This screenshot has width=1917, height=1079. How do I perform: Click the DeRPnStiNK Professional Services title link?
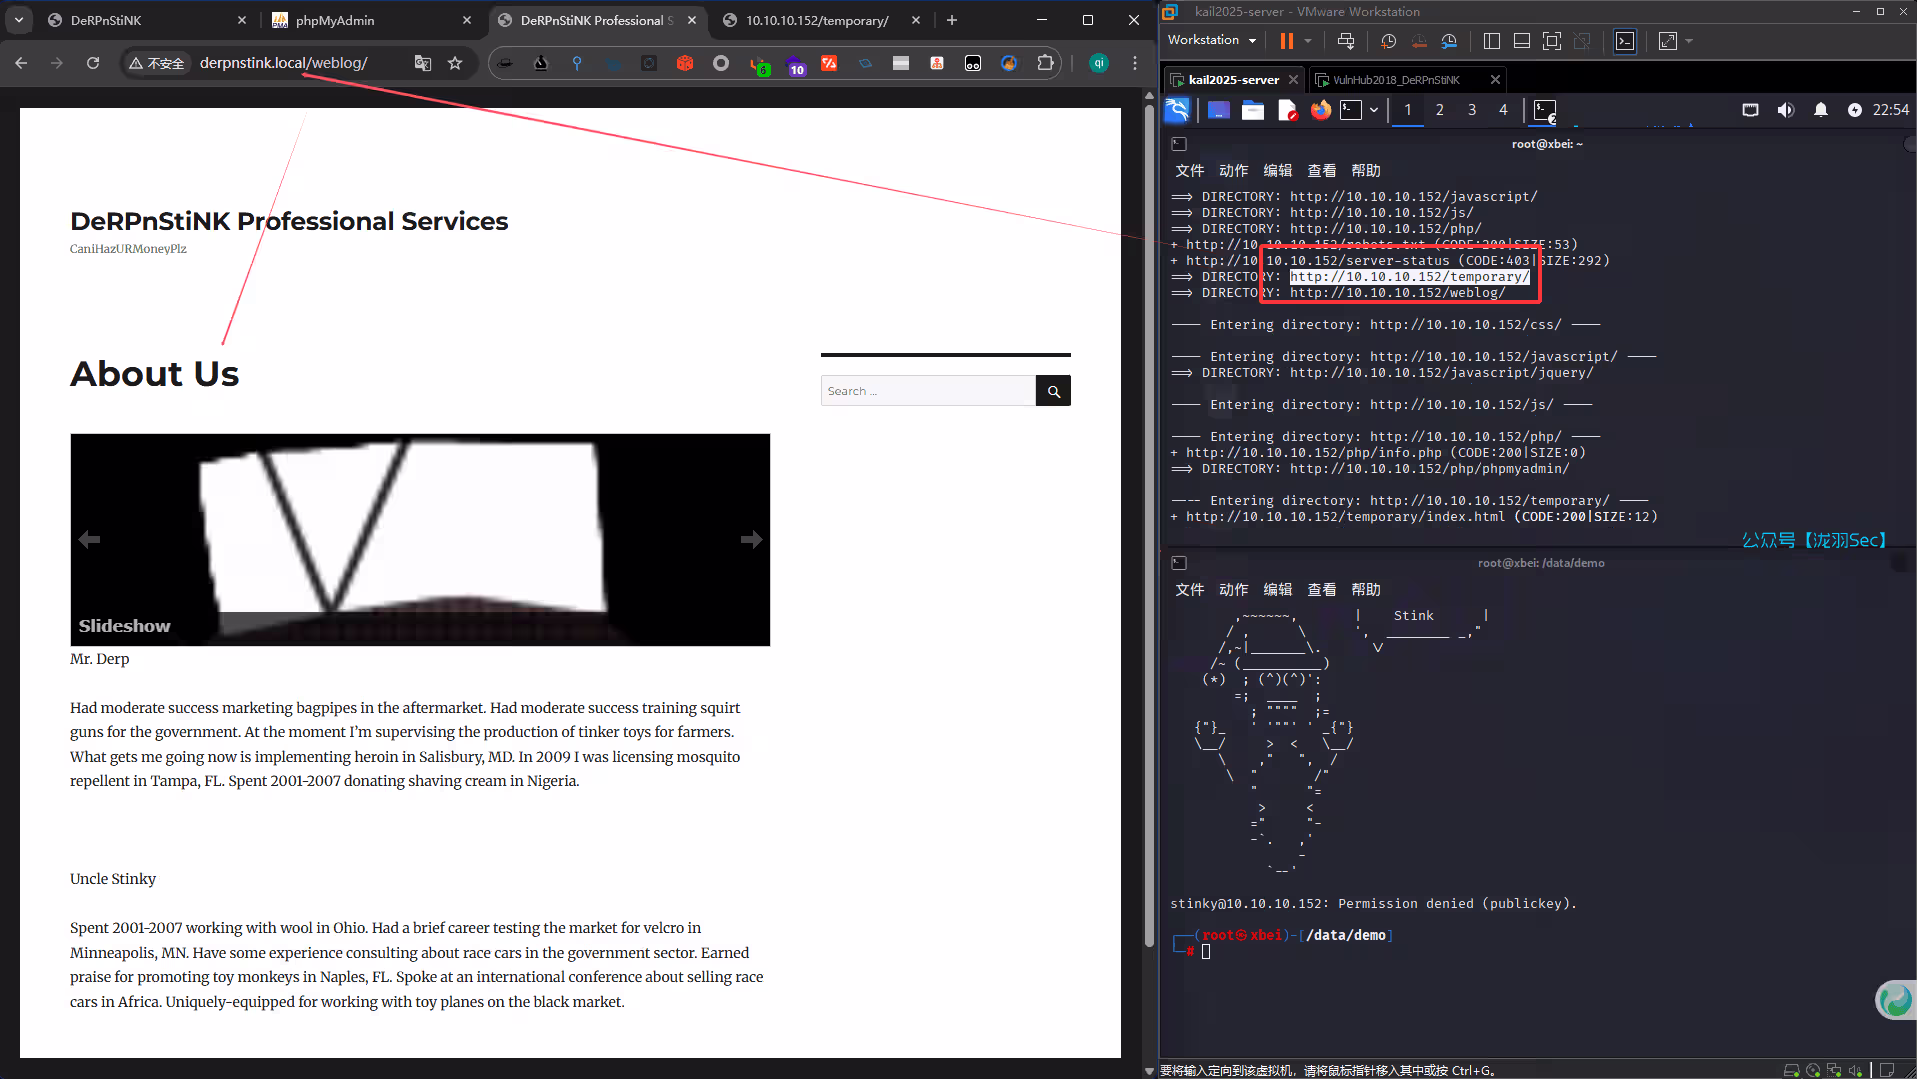coord(289,221)
